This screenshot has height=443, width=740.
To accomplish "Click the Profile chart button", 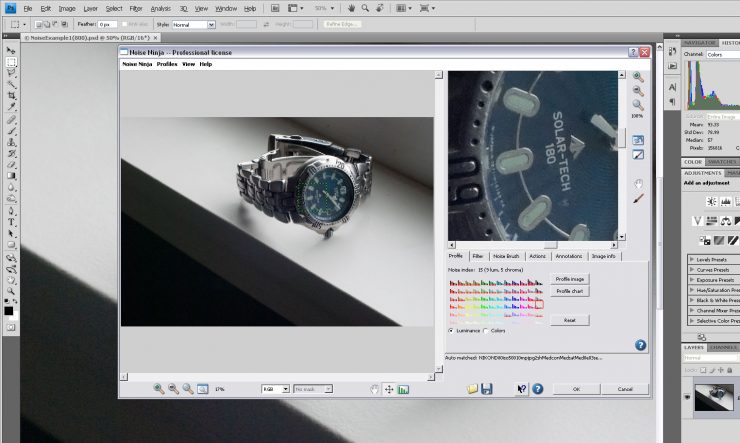I will 570,292.
